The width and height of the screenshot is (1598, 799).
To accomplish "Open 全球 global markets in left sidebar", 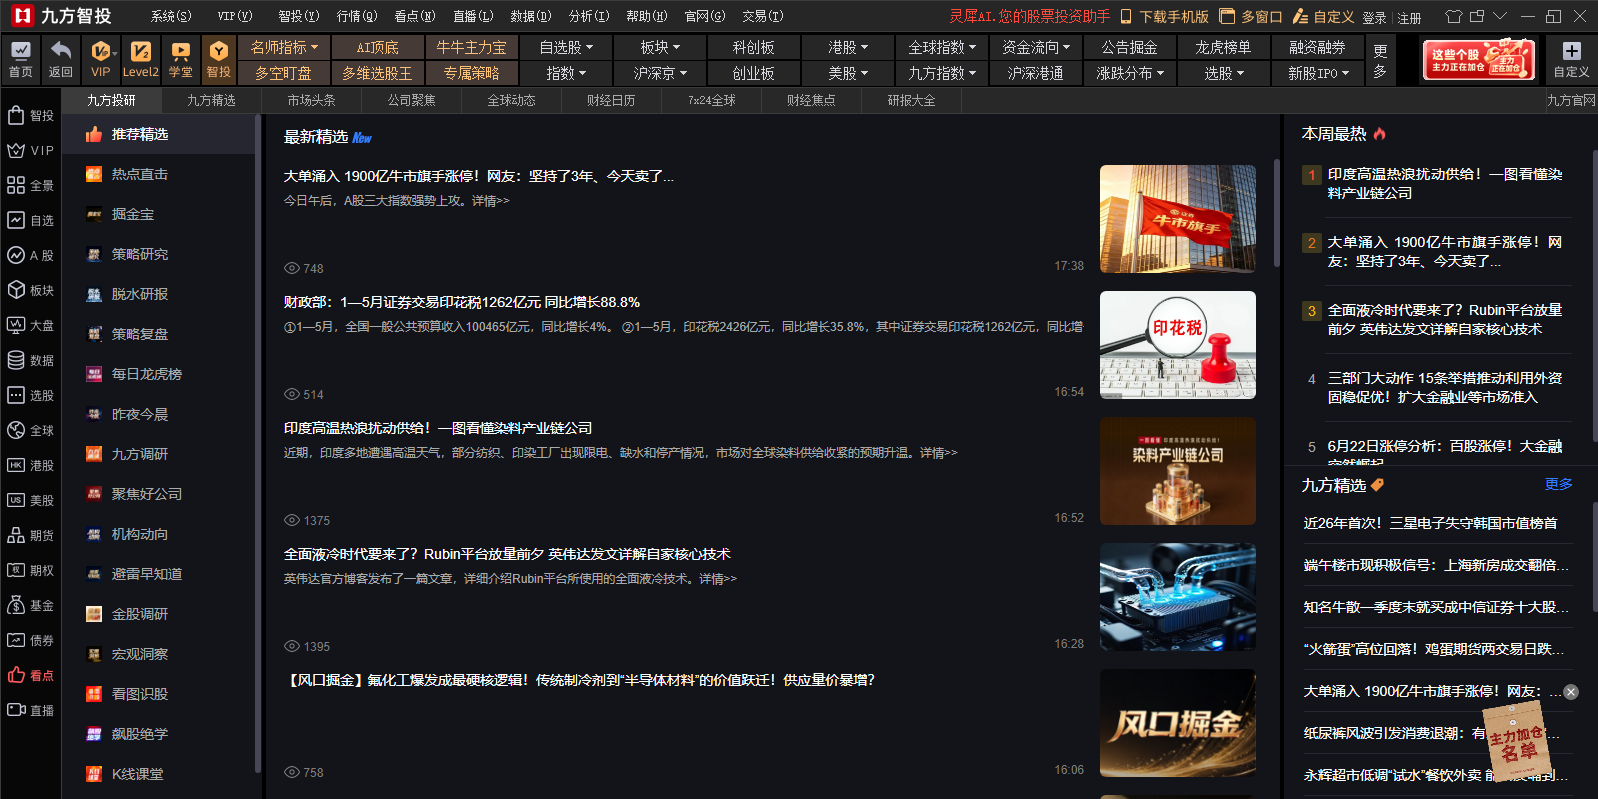I will [x=31, y=430].
